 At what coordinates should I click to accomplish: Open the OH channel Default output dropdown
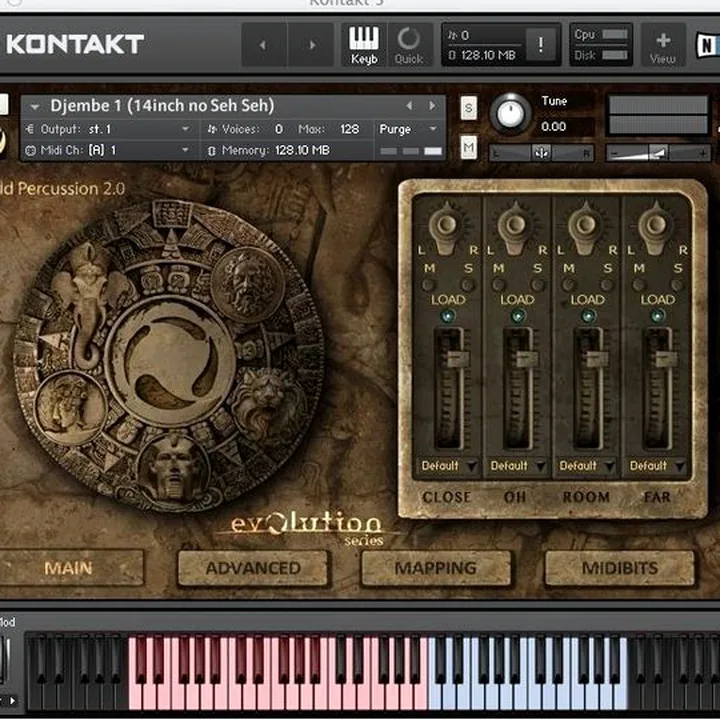click(517, 466)
